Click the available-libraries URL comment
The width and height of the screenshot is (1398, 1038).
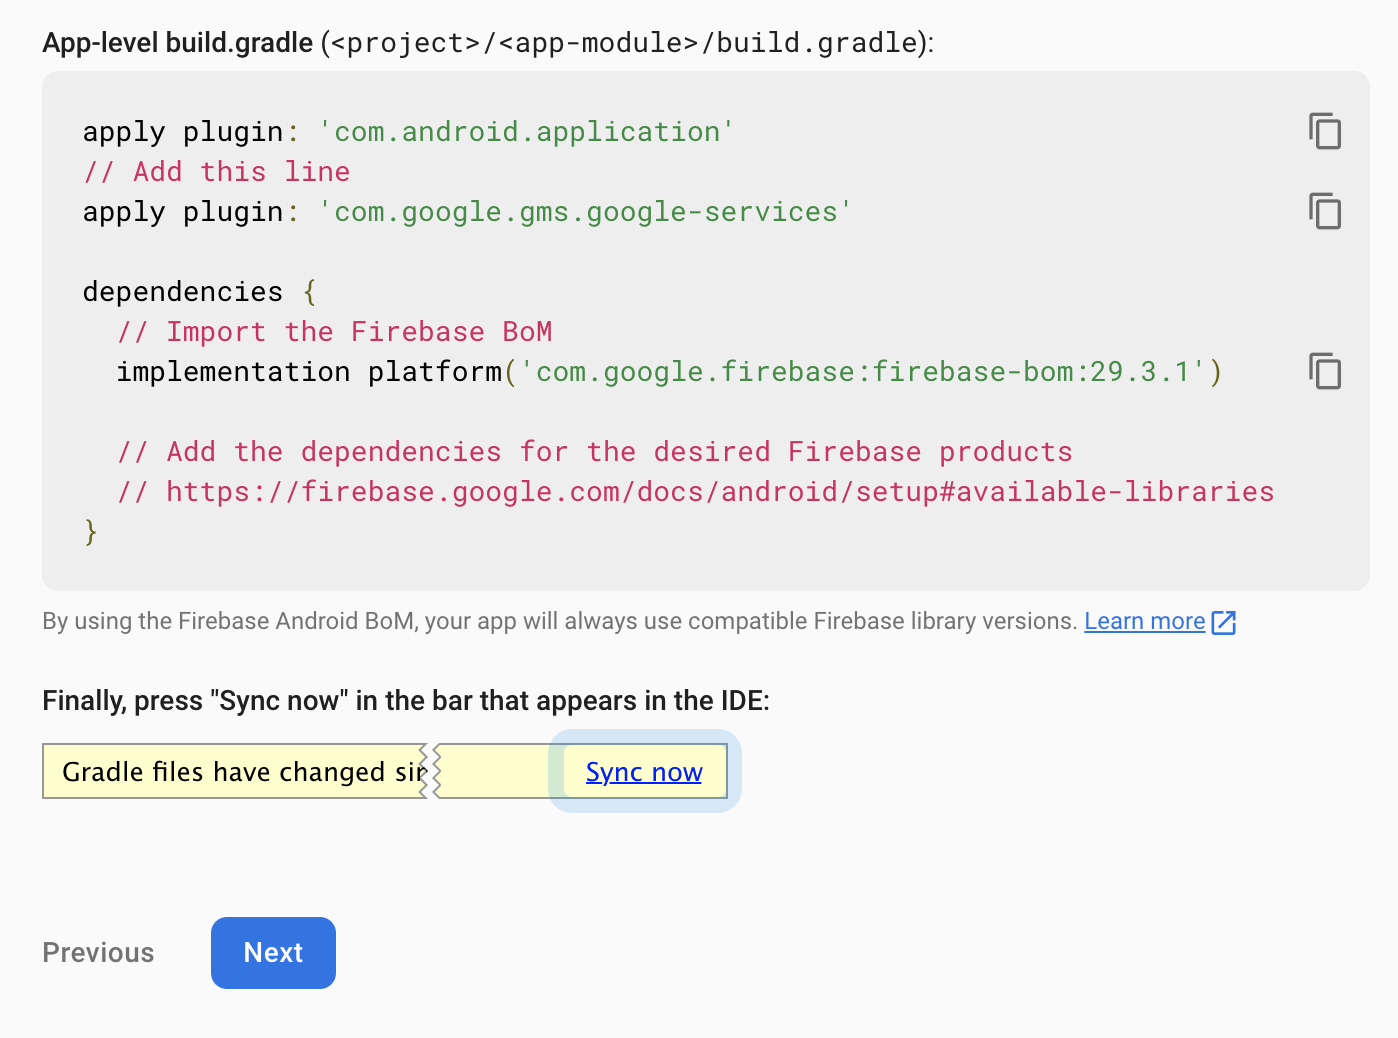pyautogui.click(x=696, y=492)
